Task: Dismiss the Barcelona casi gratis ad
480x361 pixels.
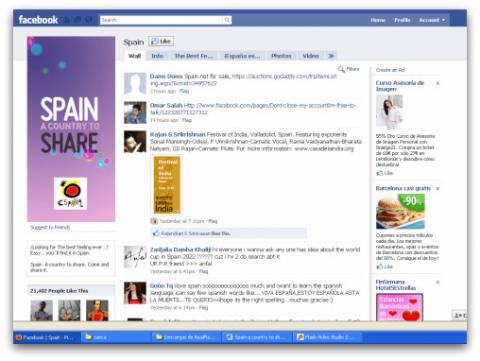Action: (438, 189)
